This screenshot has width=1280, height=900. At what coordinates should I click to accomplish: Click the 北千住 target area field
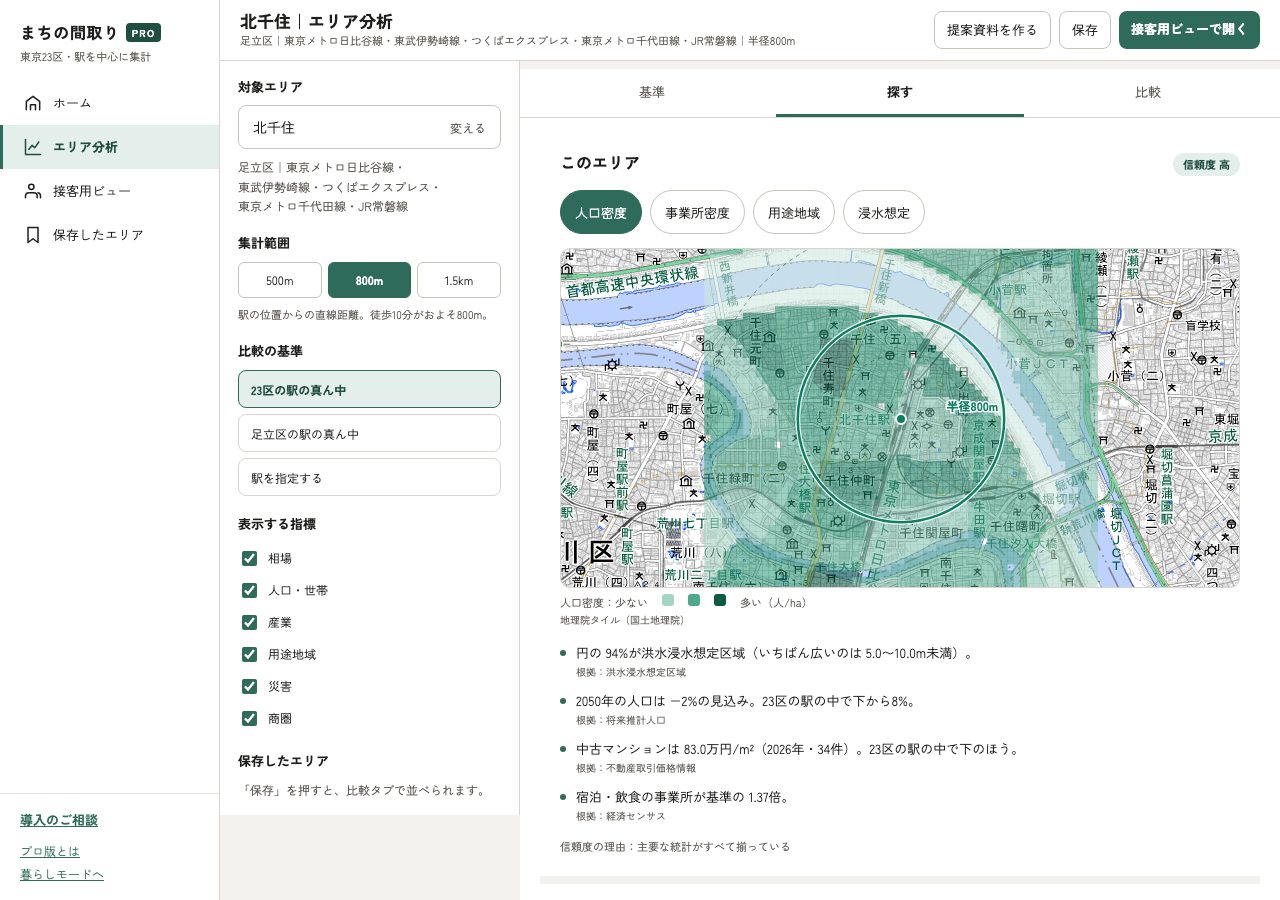point(369,127)
